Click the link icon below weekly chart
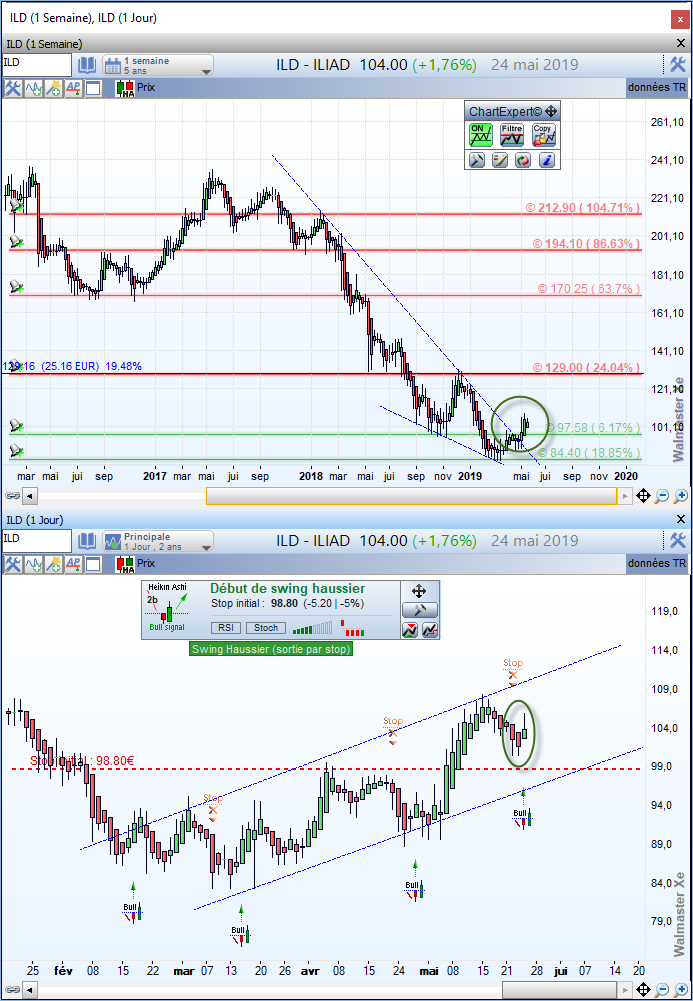The height and width of the screenshot is (1001, 693). 11,495
